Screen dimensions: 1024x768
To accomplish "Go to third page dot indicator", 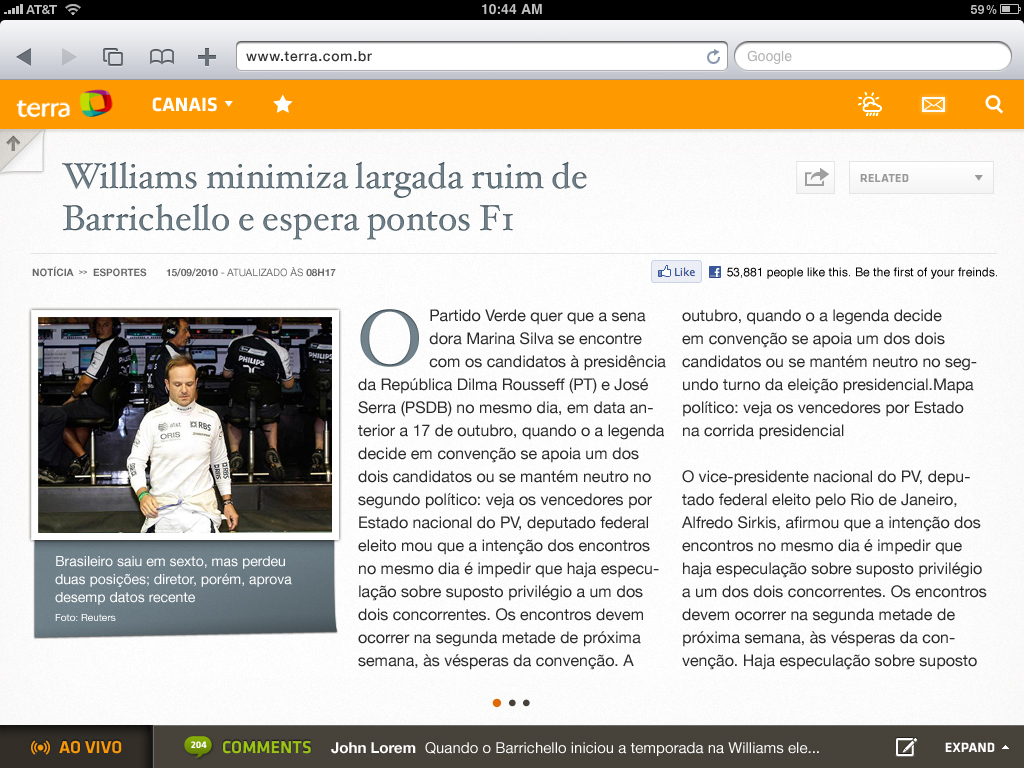I will tap(526, 703).
